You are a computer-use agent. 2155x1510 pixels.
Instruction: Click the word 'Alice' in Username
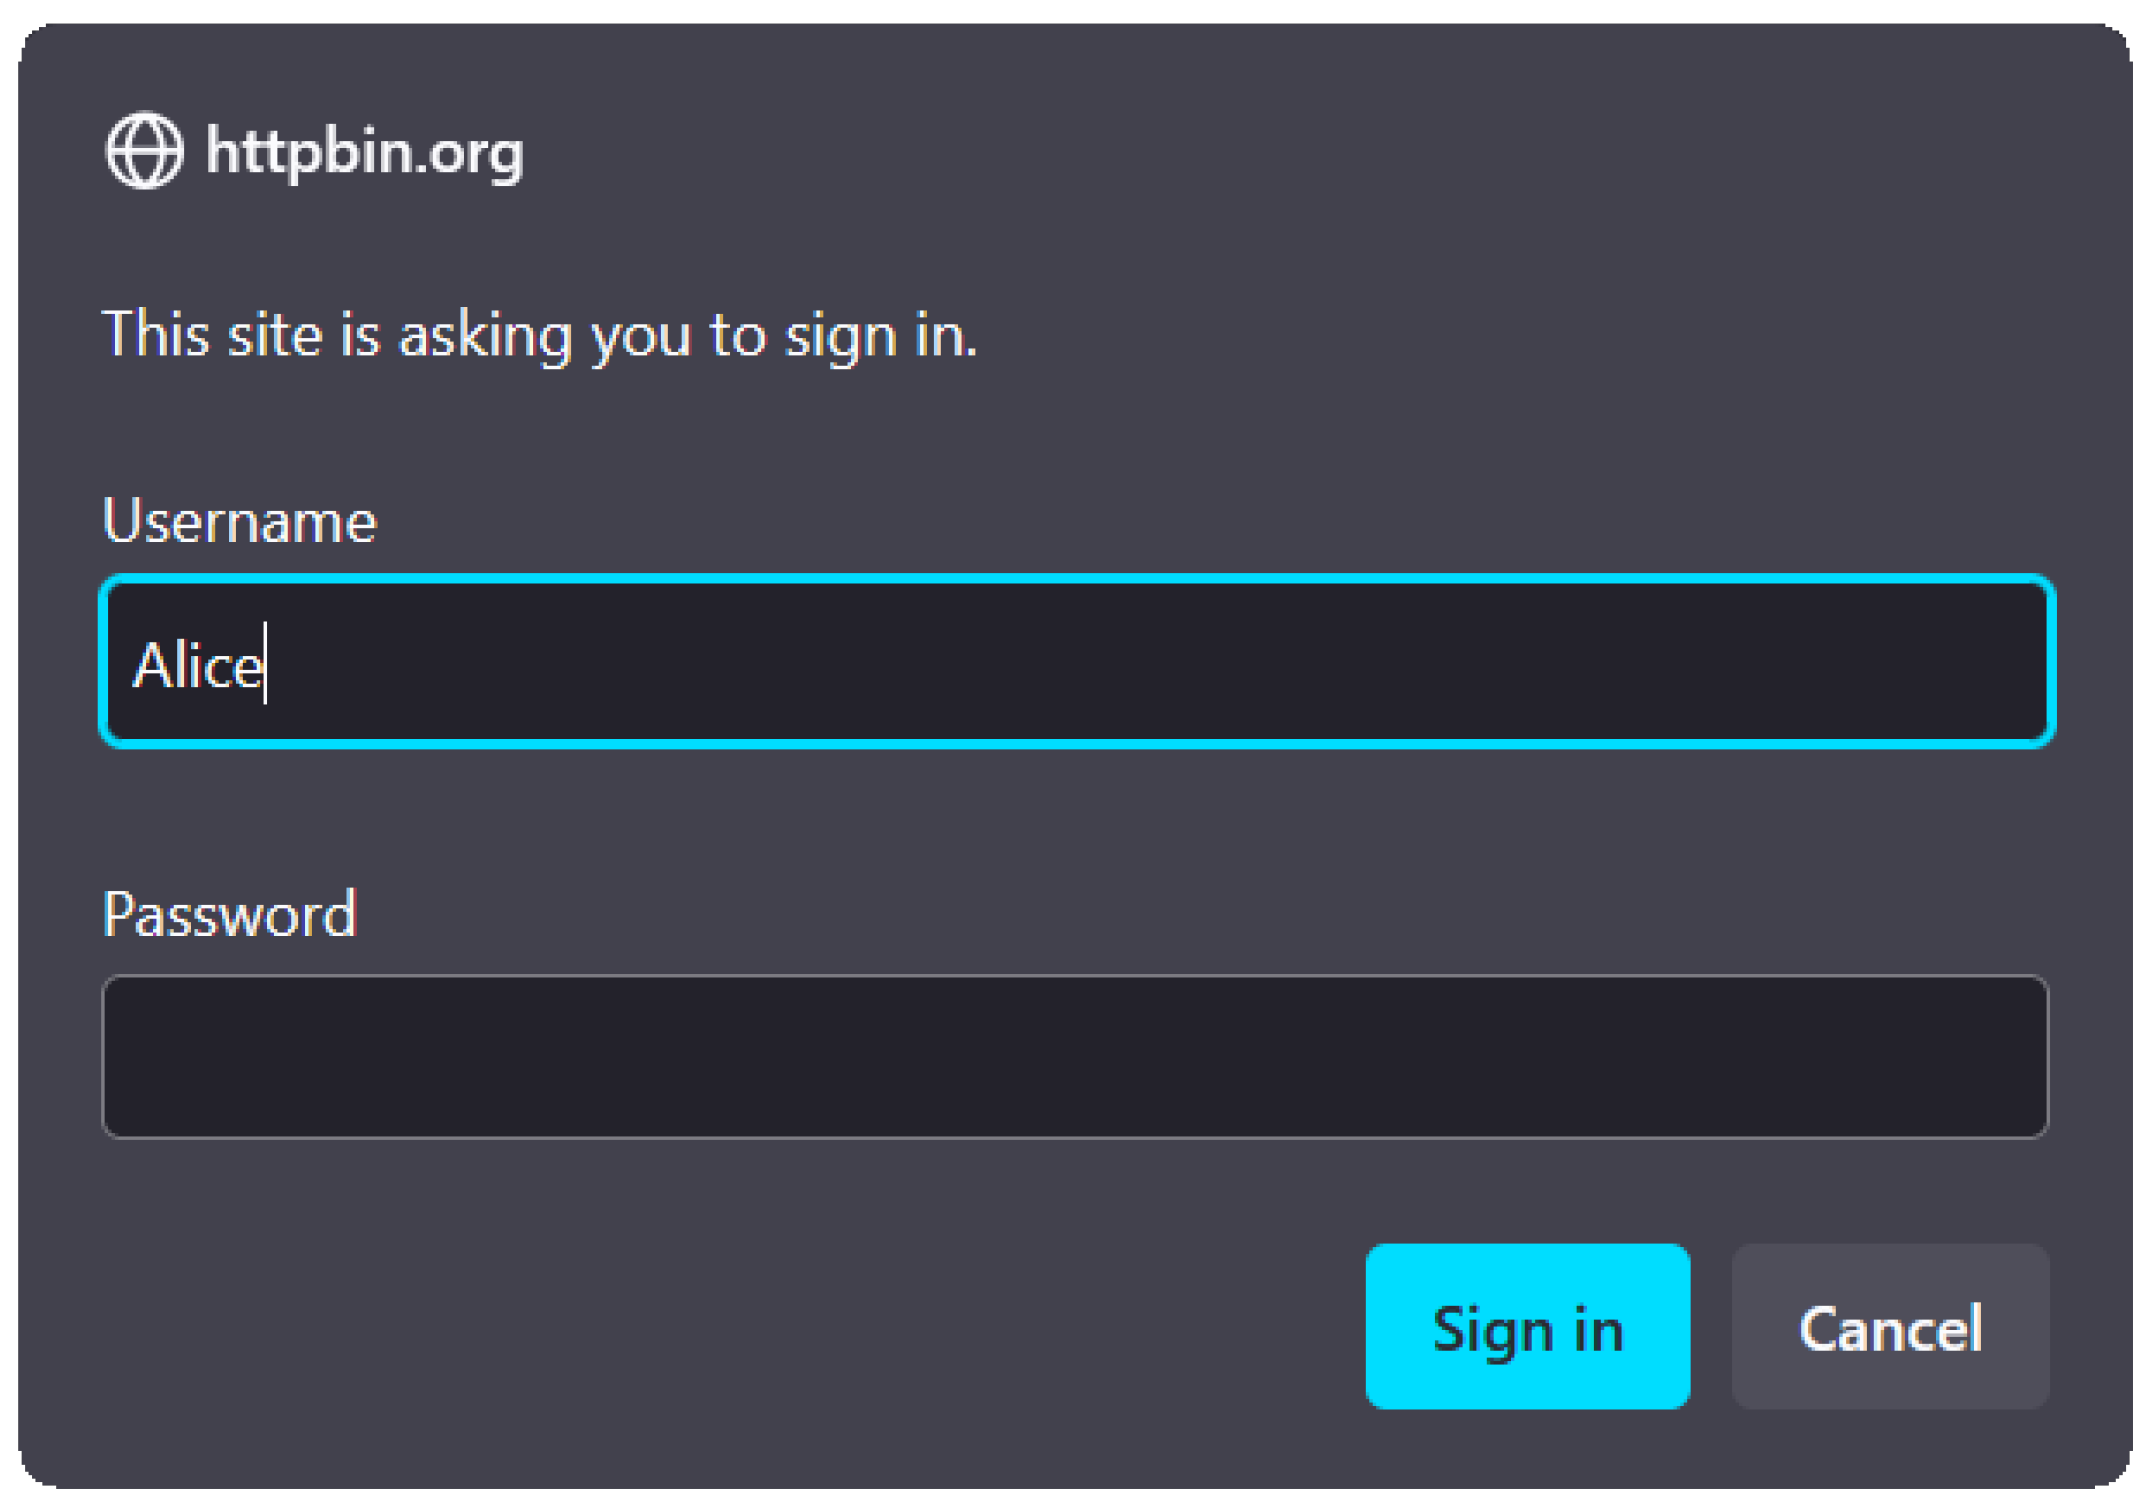tap(198, 666)
